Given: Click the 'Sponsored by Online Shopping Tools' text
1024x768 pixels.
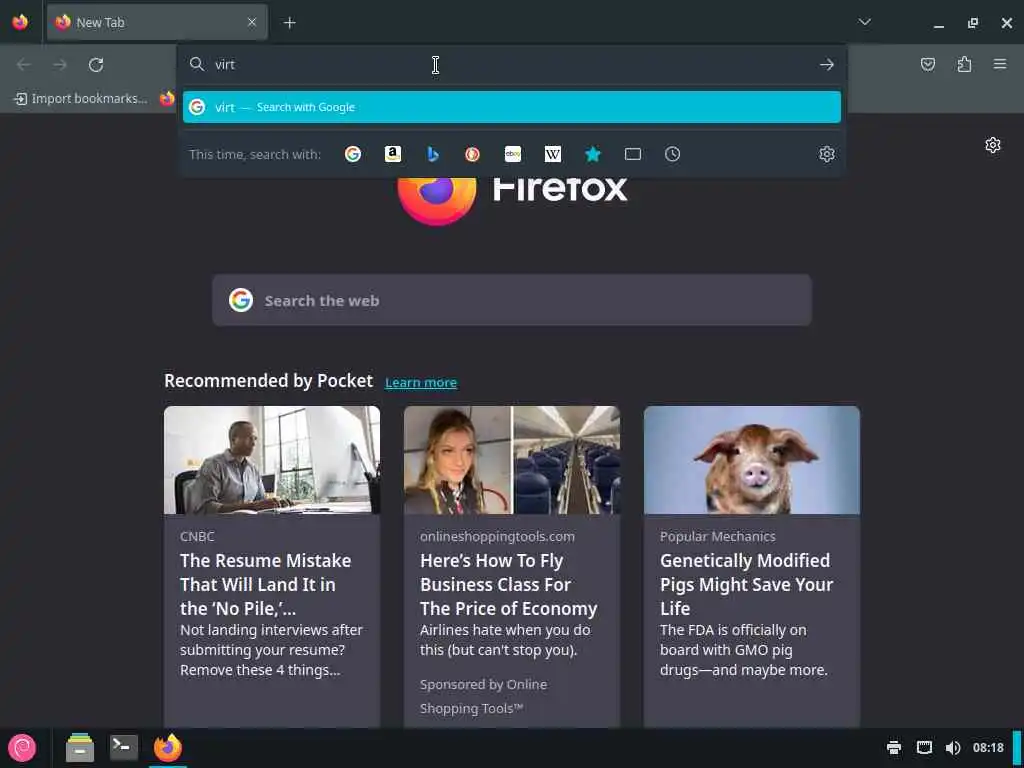Looking at the screenshot, I should click(484, 696).
